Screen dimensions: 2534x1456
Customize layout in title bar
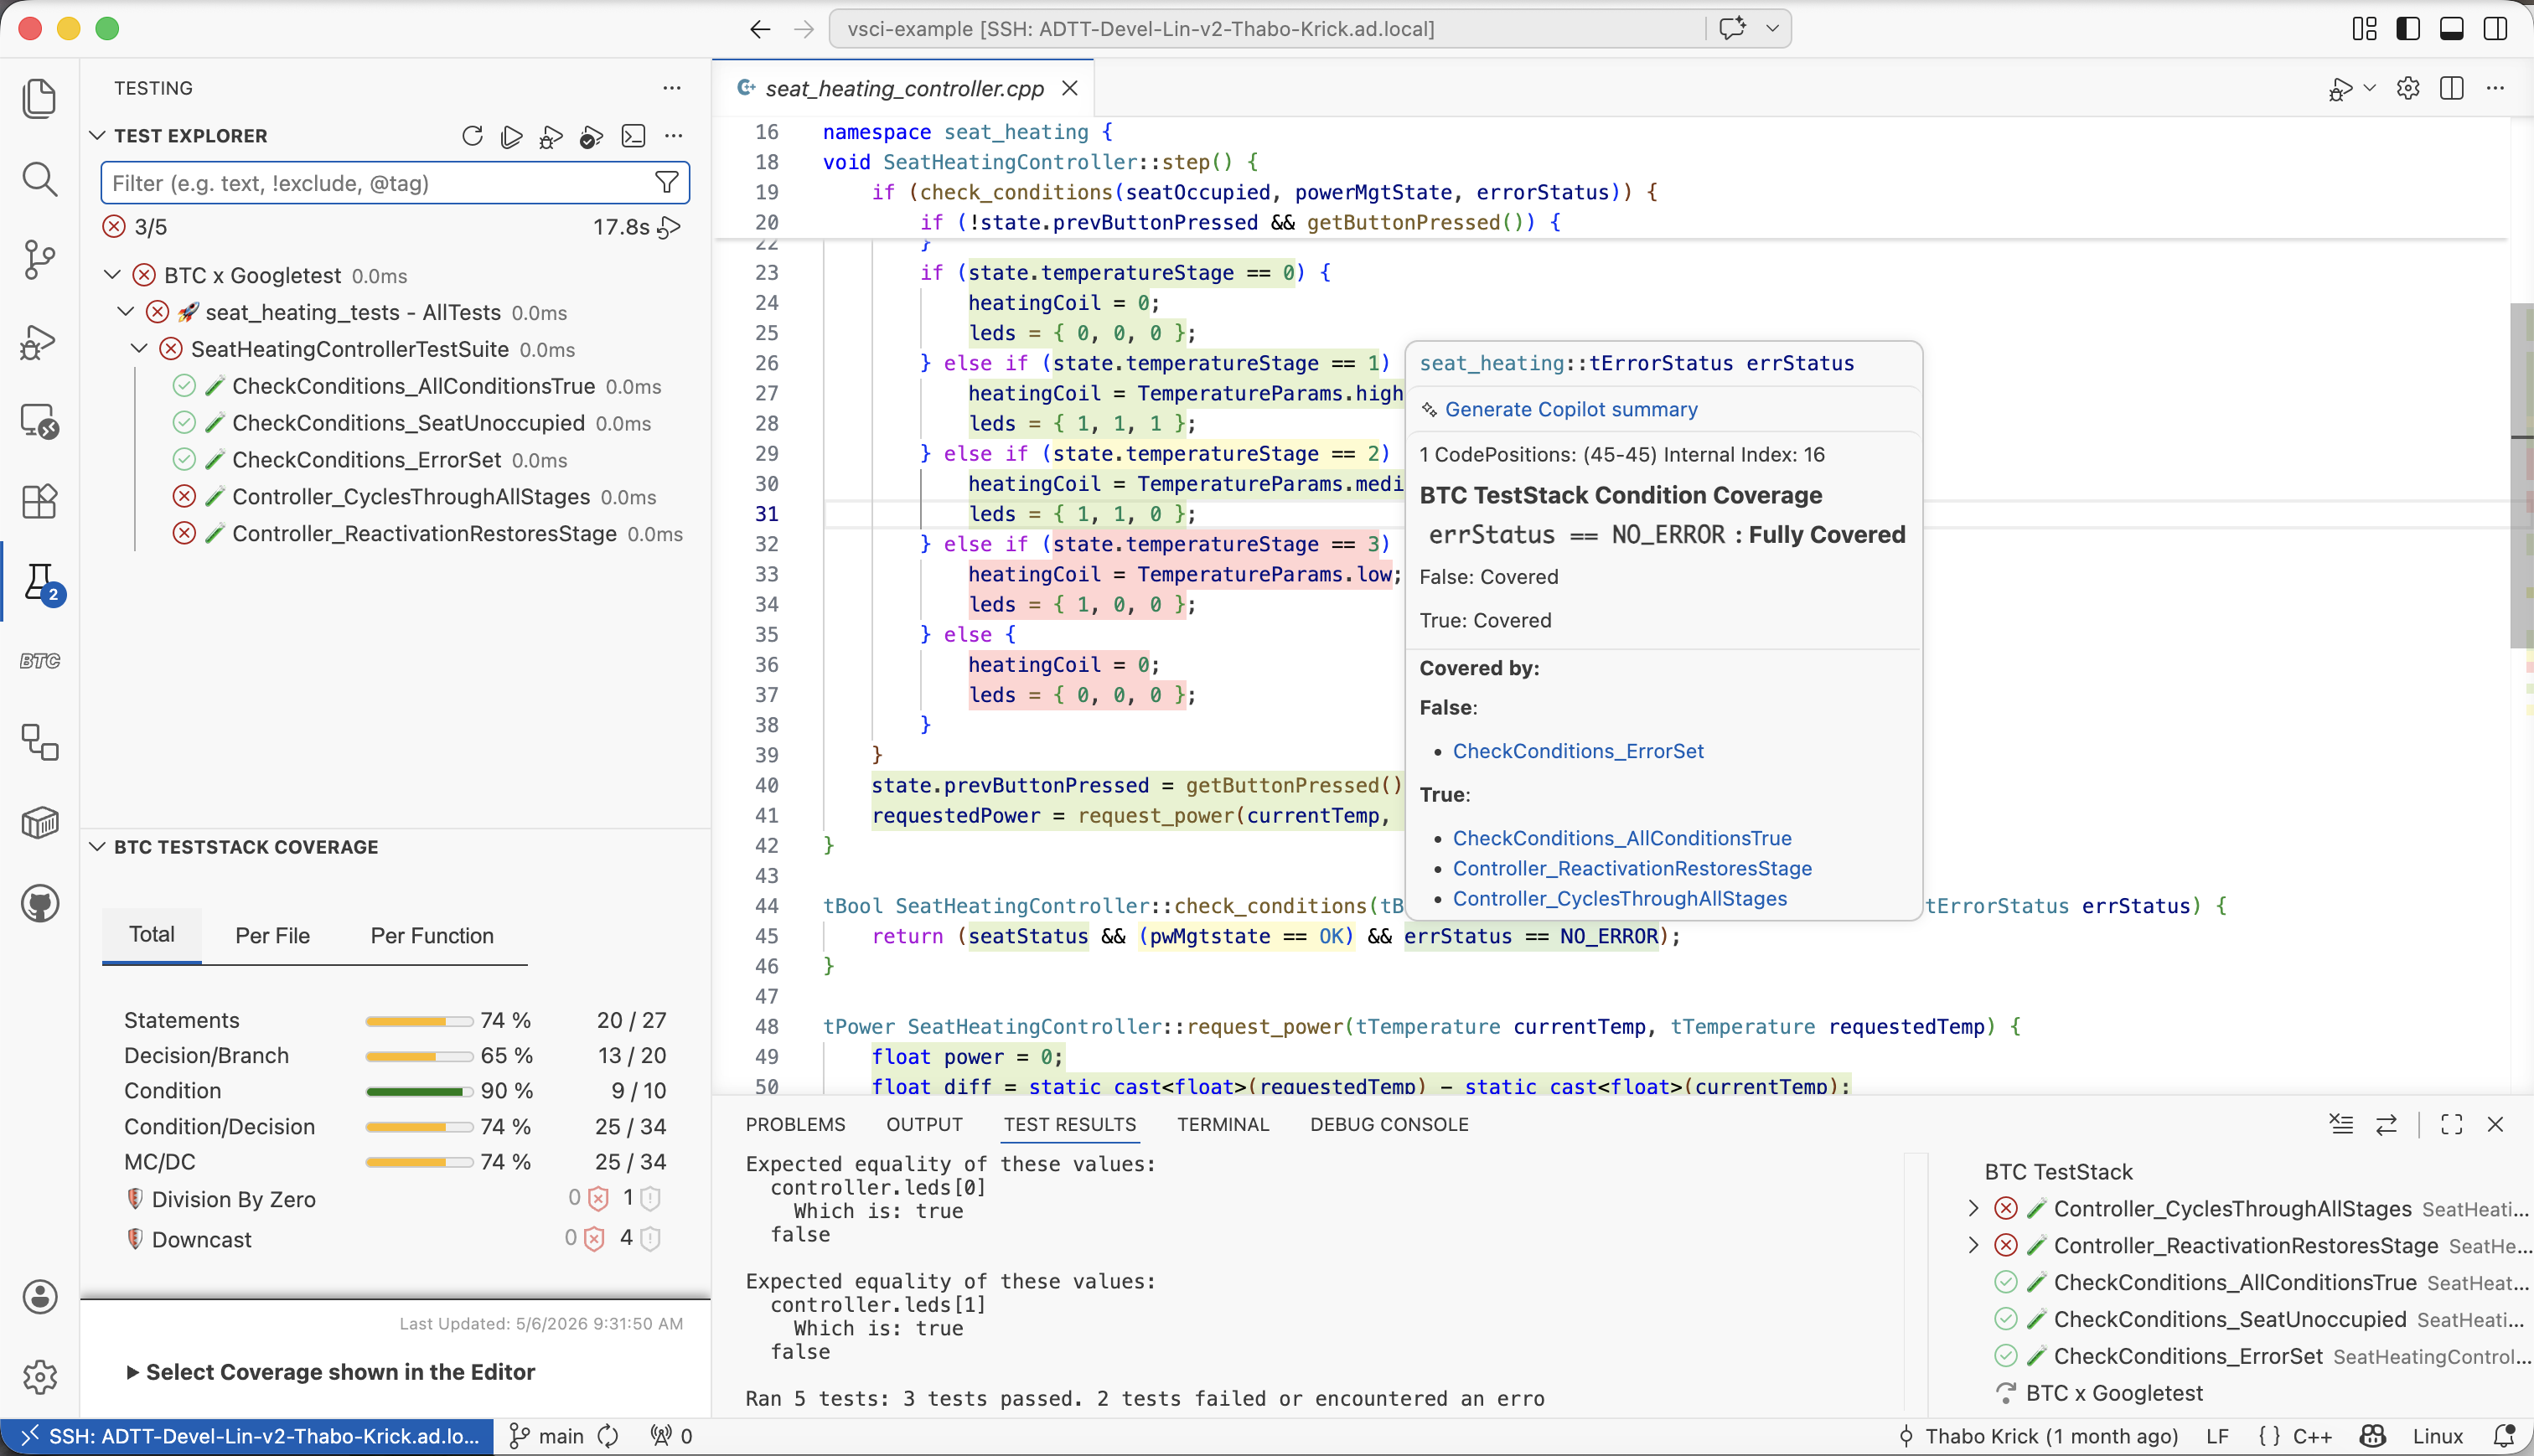(x=2365, y=29)
